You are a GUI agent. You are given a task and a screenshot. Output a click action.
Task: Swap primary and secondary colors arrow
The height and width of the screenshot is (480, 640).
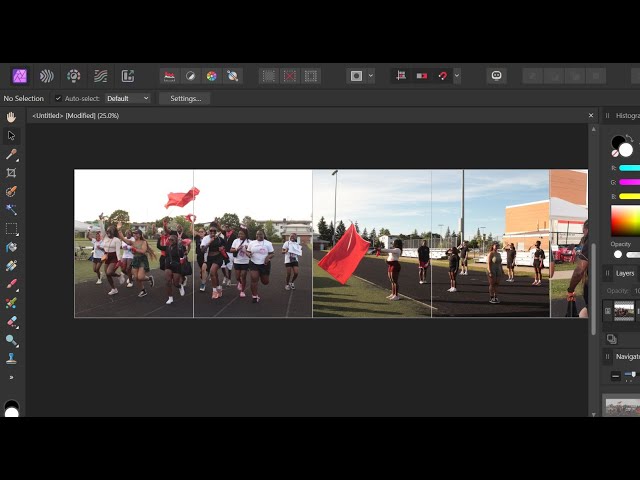click(630, 138)
